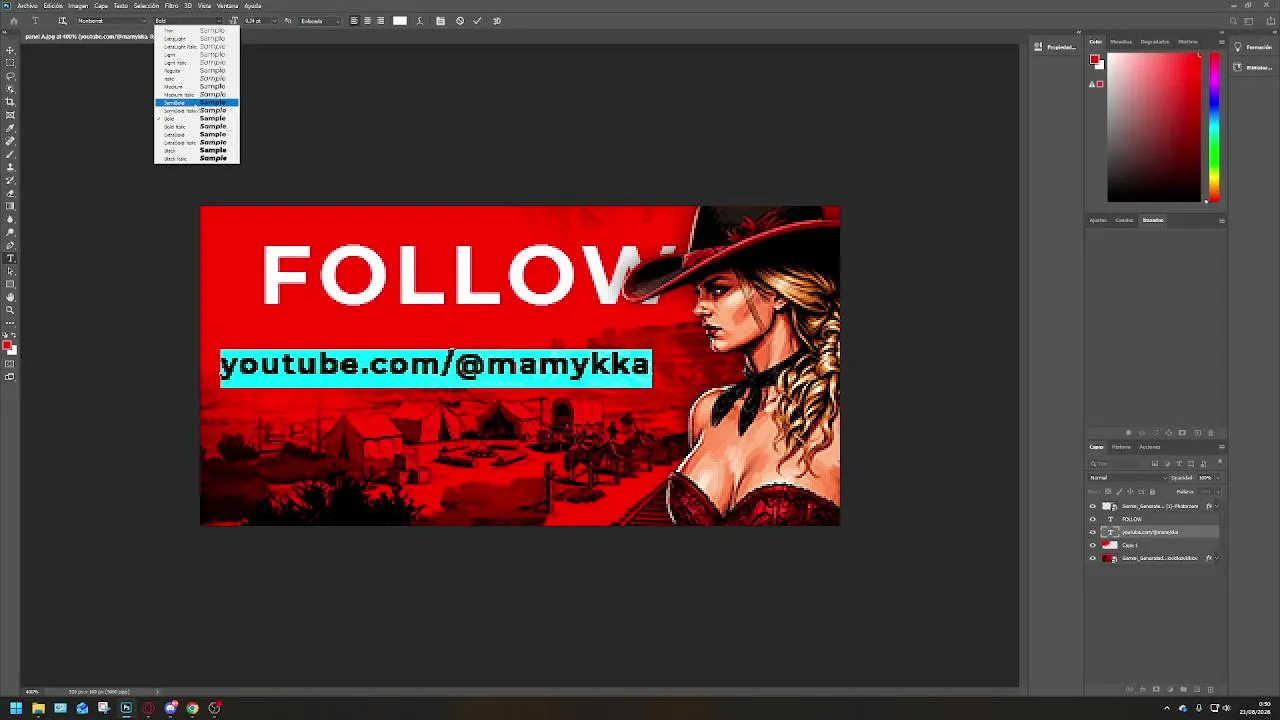This screenshot has width=1280, height=720.
Task: Expand effects on top Gemini_Generated layer
Action: (1217, 506)
